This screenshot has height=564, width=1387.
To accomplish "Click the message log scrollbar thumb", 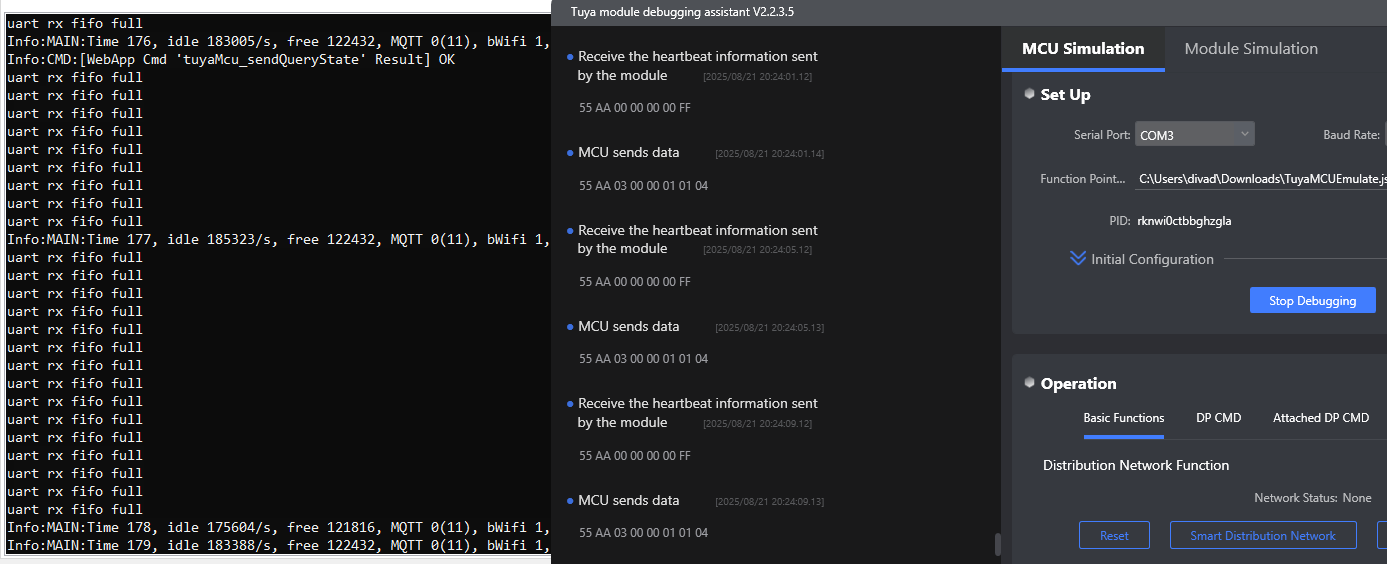I will (x=996, y=544).
